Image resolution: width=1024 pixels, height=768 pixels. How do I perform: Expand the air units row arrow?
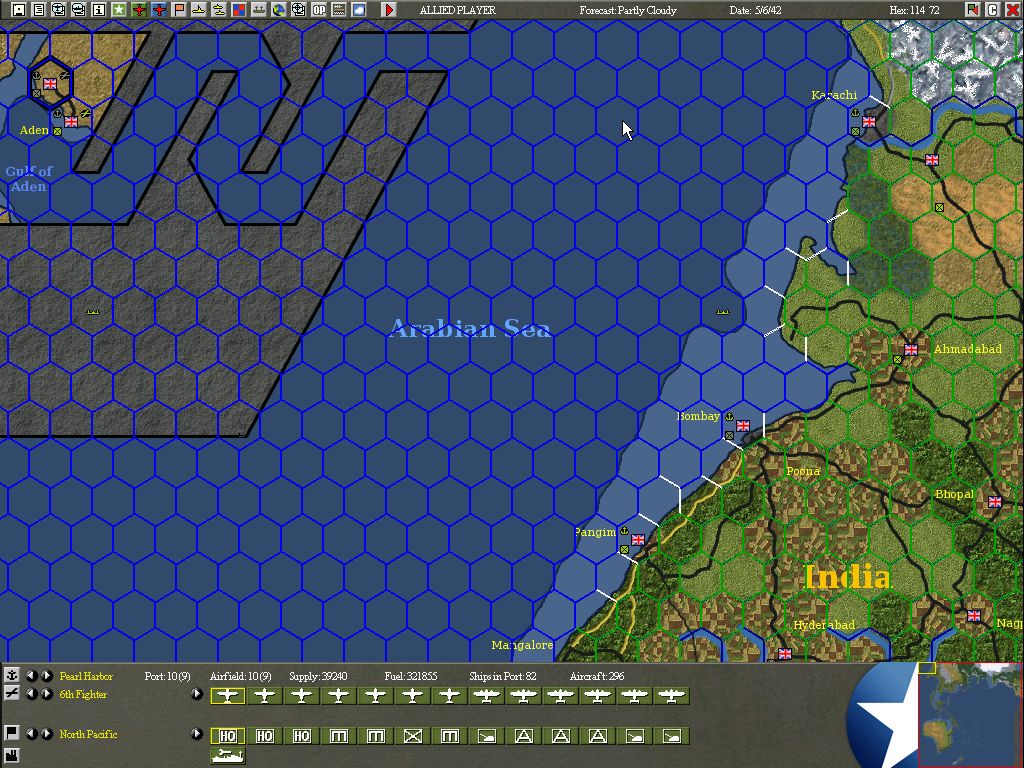[197, 694]
